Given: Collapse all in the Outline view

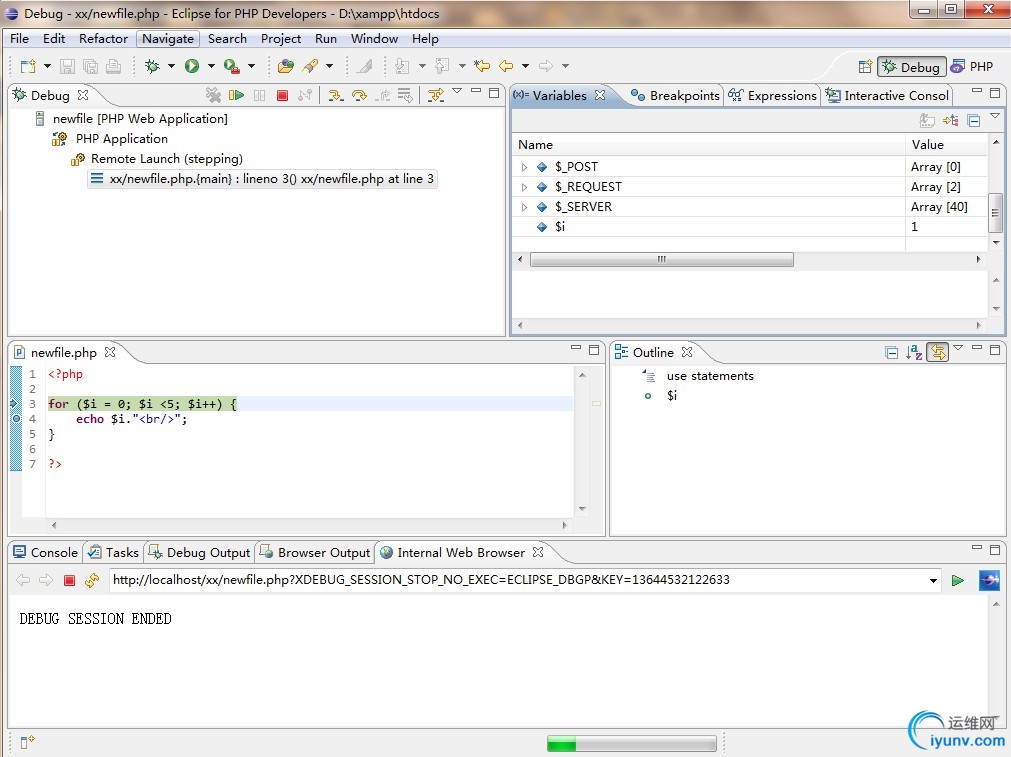Looking at the screenshot, I should coord(892,353).
